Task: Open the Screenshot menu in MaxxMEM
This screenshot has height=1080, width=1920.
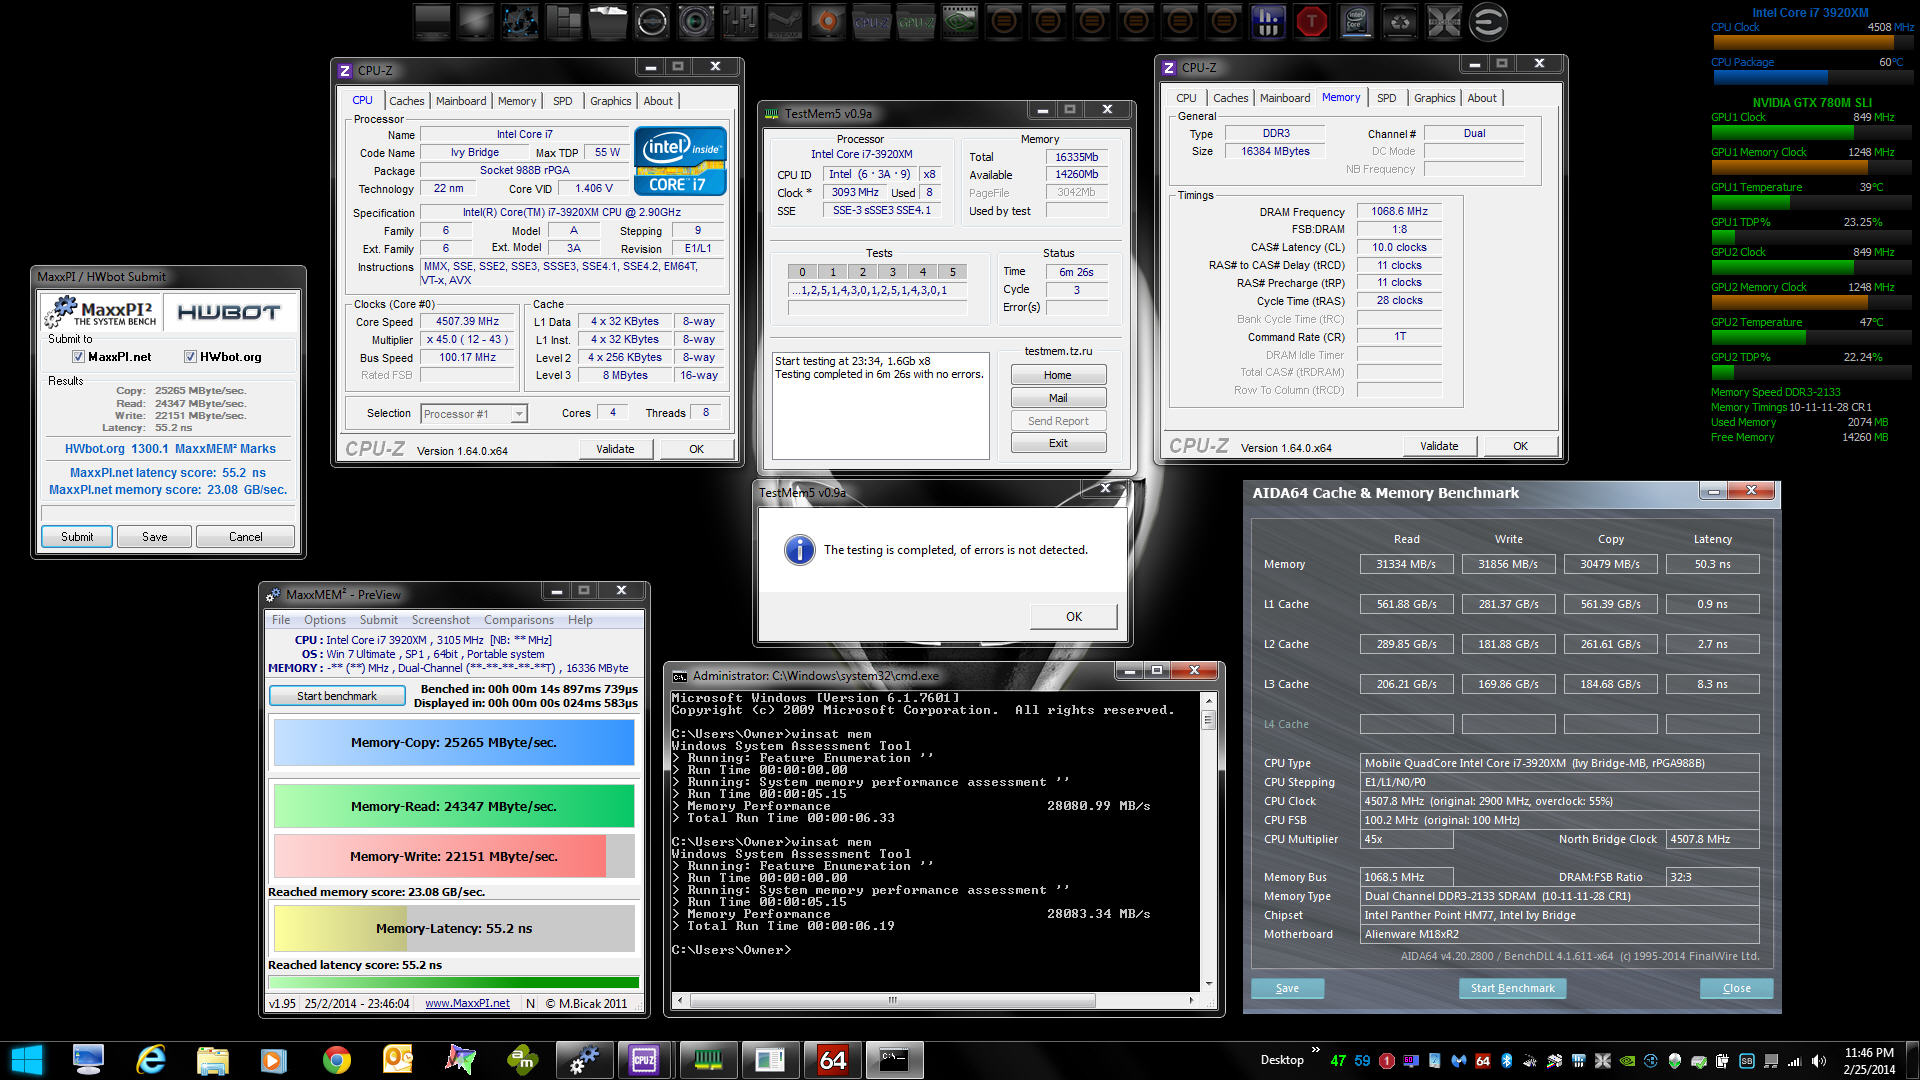Action: 440,620
